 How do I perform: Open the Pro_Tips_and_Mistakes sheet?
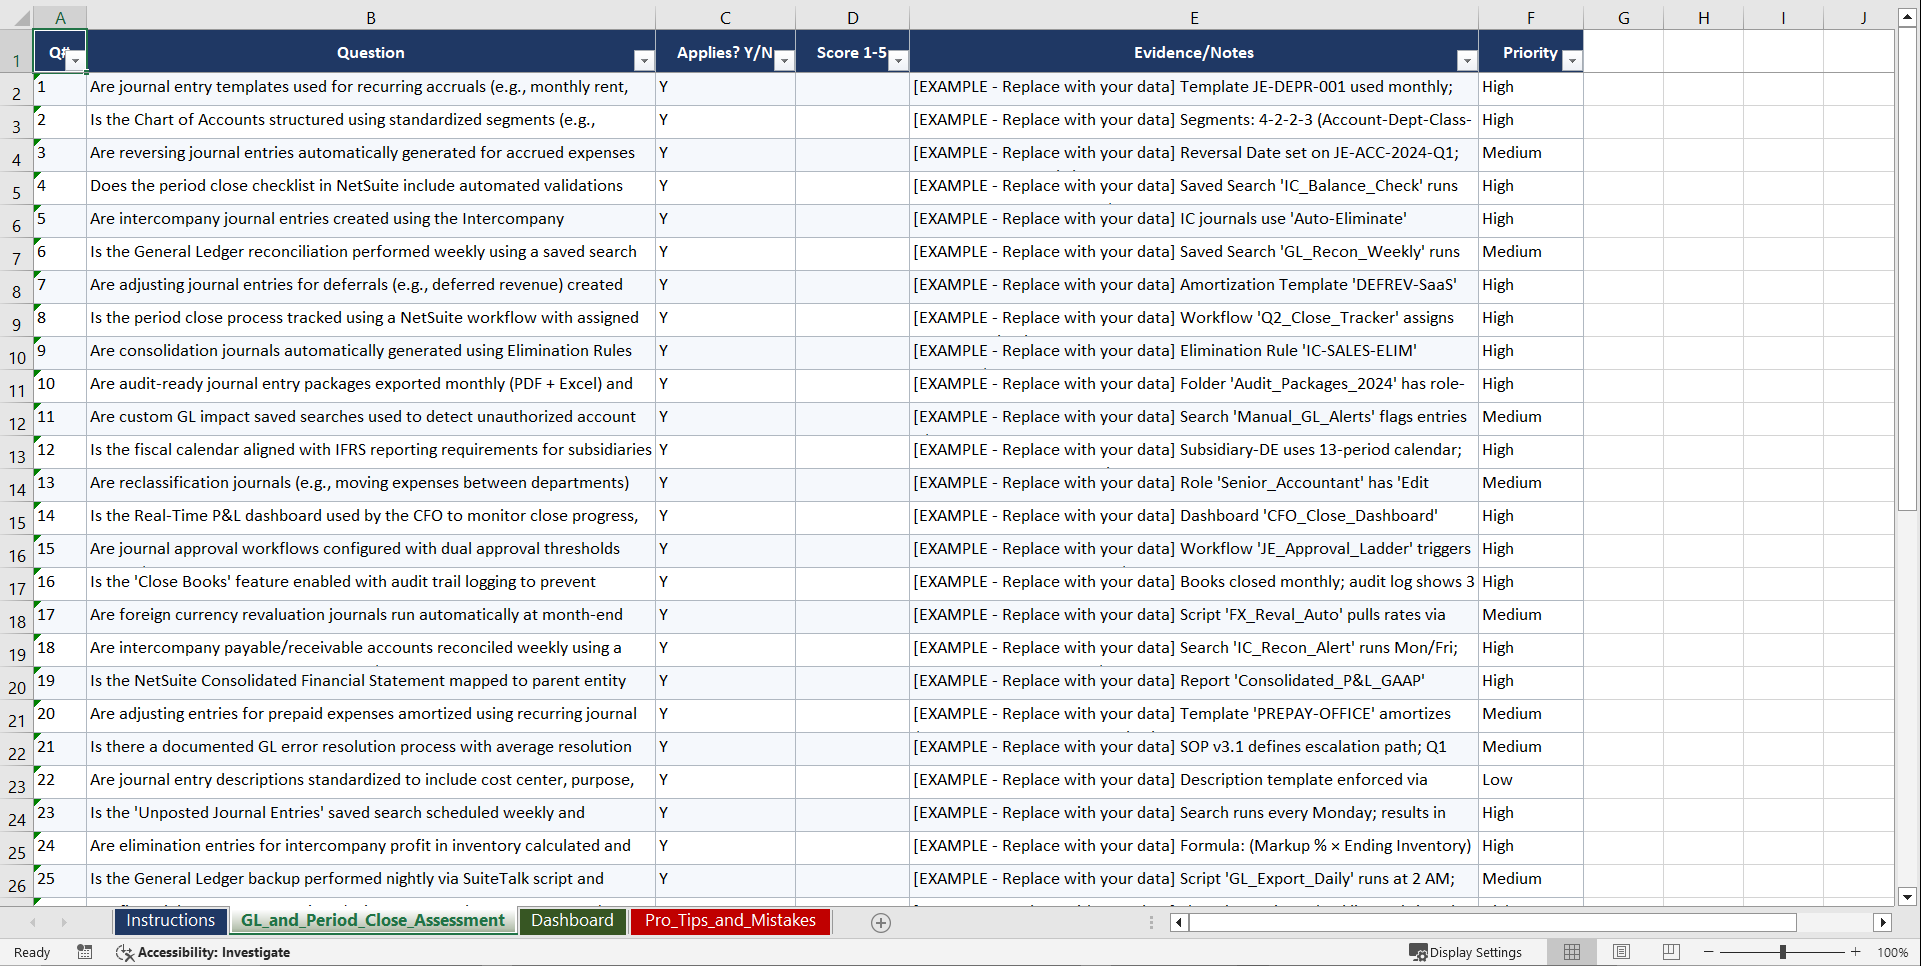tap(730, 921)
